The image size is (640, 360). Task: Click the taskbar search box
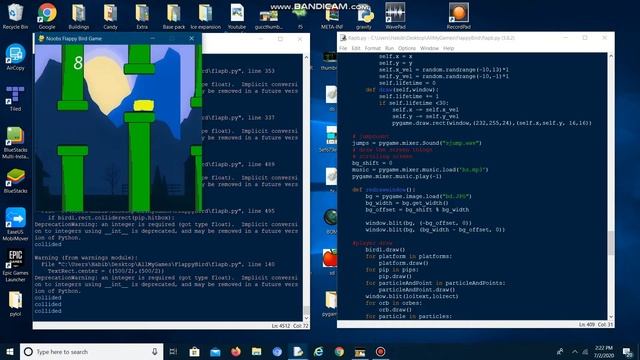(91, 351)
